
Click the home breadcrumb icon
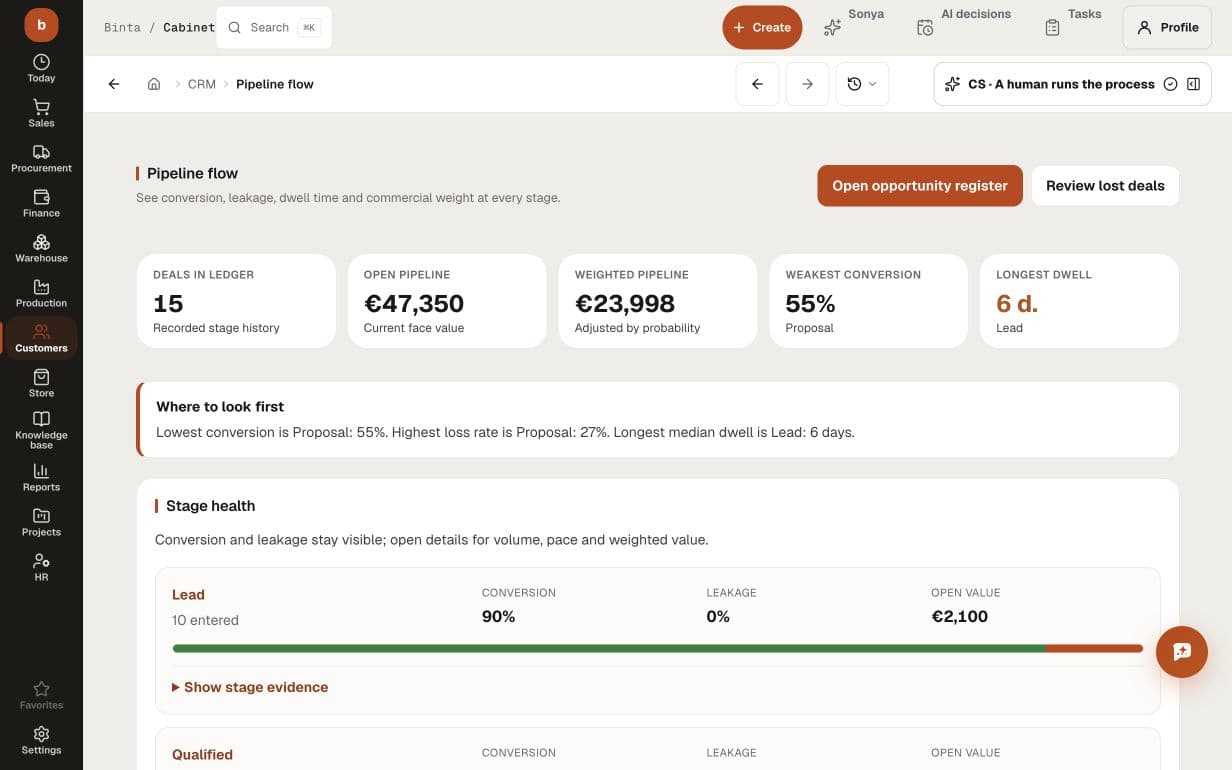tap(154, 84)
